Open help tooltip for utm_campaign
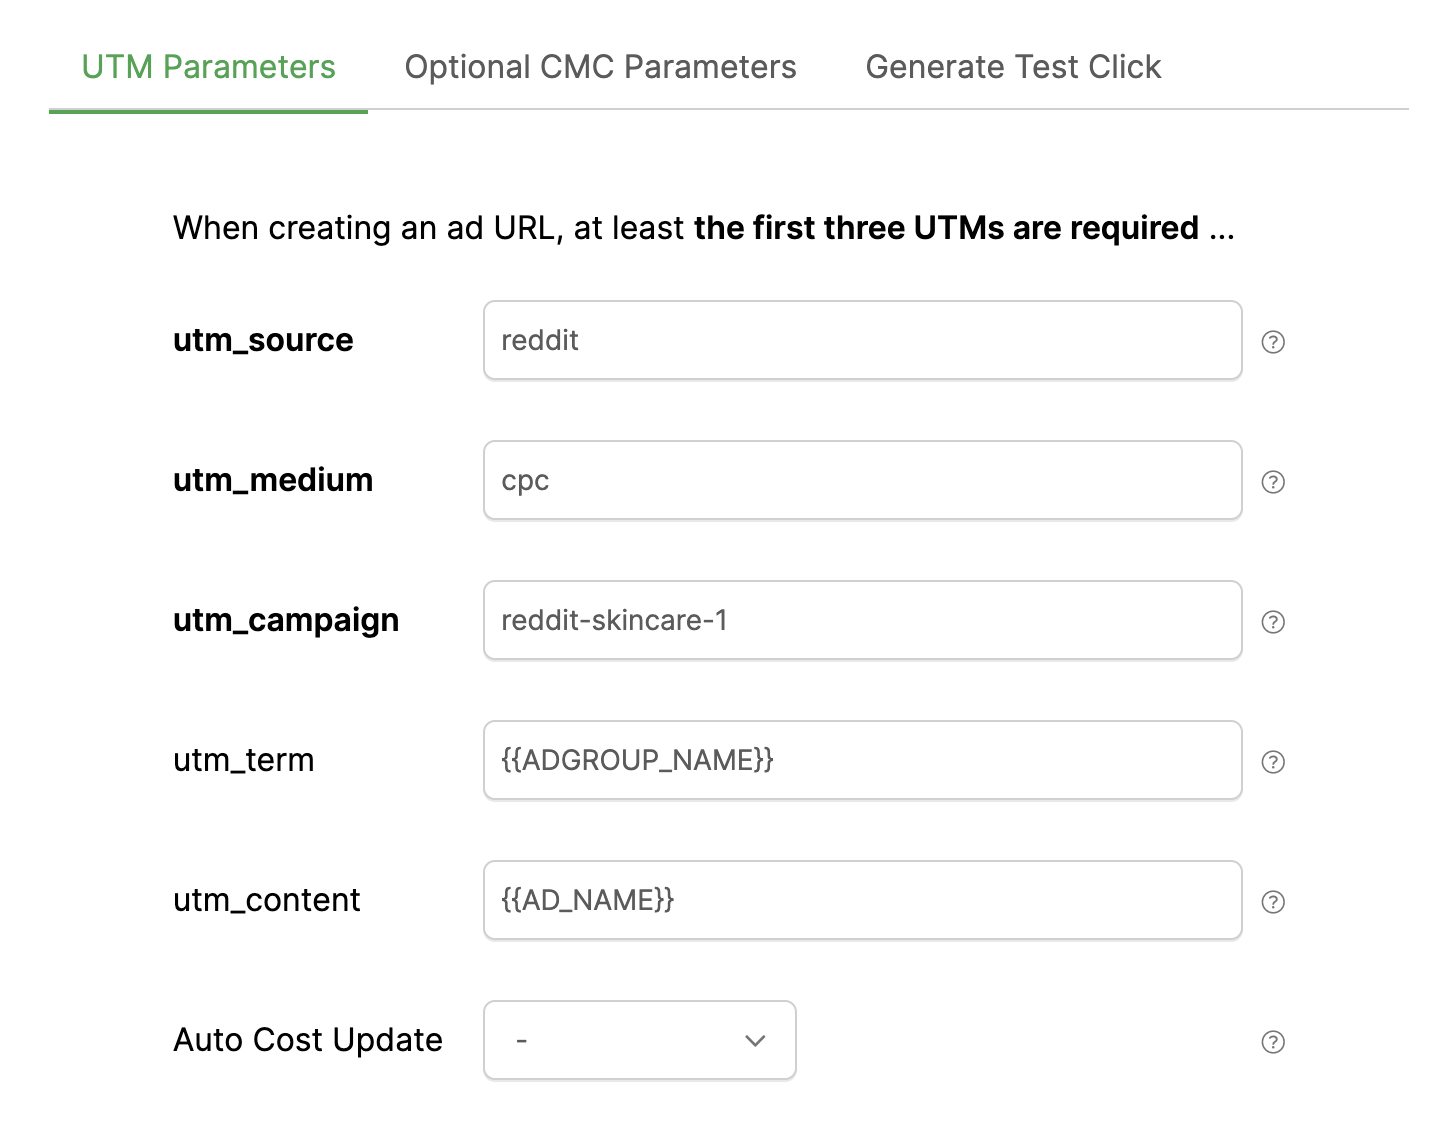Viewport: 1450px width, 1146px height. 1272,622
